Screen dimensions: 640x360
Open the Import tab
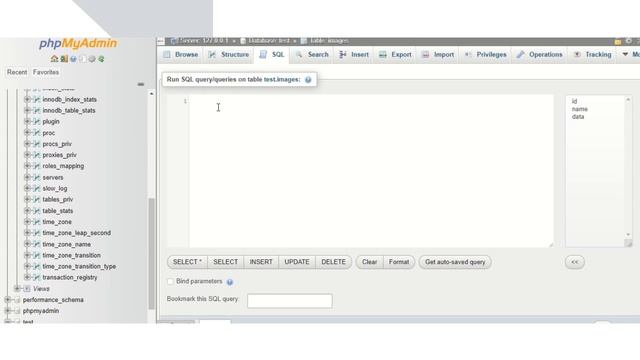[438, 55]
